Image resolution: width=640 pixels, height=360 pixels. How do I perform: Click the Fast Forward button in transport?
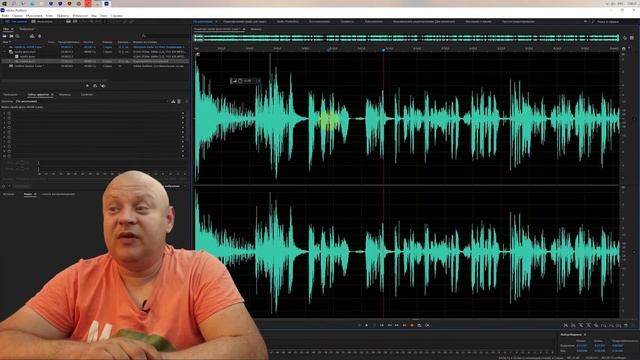[x=397, y=325]
